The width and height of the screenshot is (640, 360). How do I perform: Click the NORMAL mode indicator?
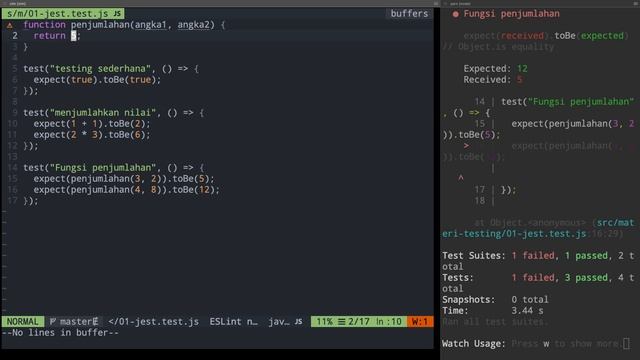(22, 322)
